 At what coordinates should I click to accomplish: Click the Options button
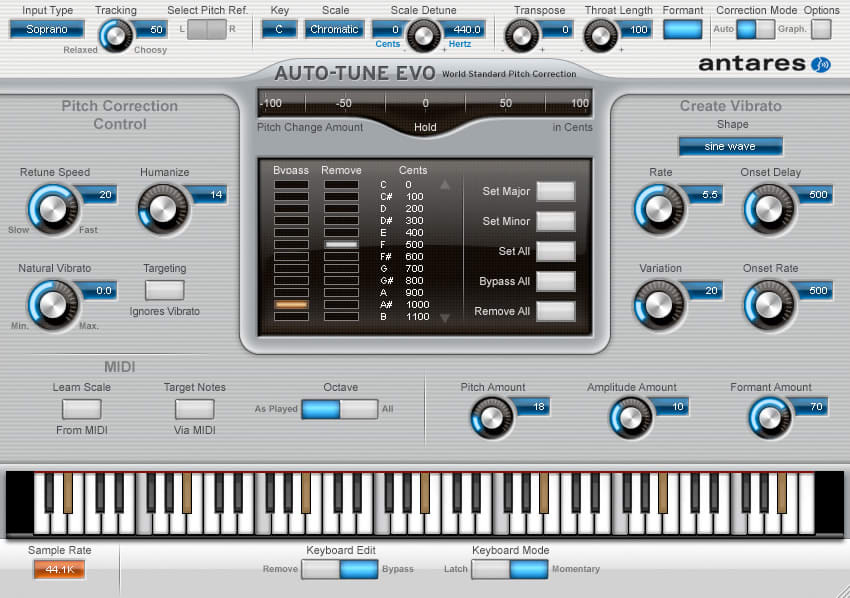click(x=821, y=29)
